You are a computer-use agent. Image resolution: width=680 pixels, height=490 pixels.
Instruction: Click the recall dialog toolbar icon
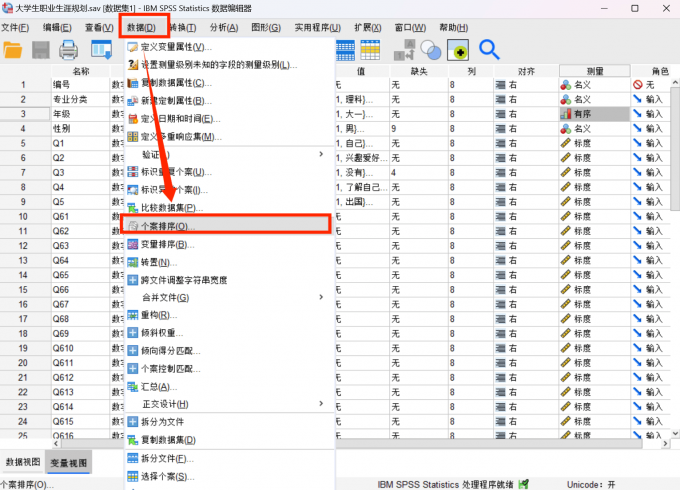[x=101, y=50]
